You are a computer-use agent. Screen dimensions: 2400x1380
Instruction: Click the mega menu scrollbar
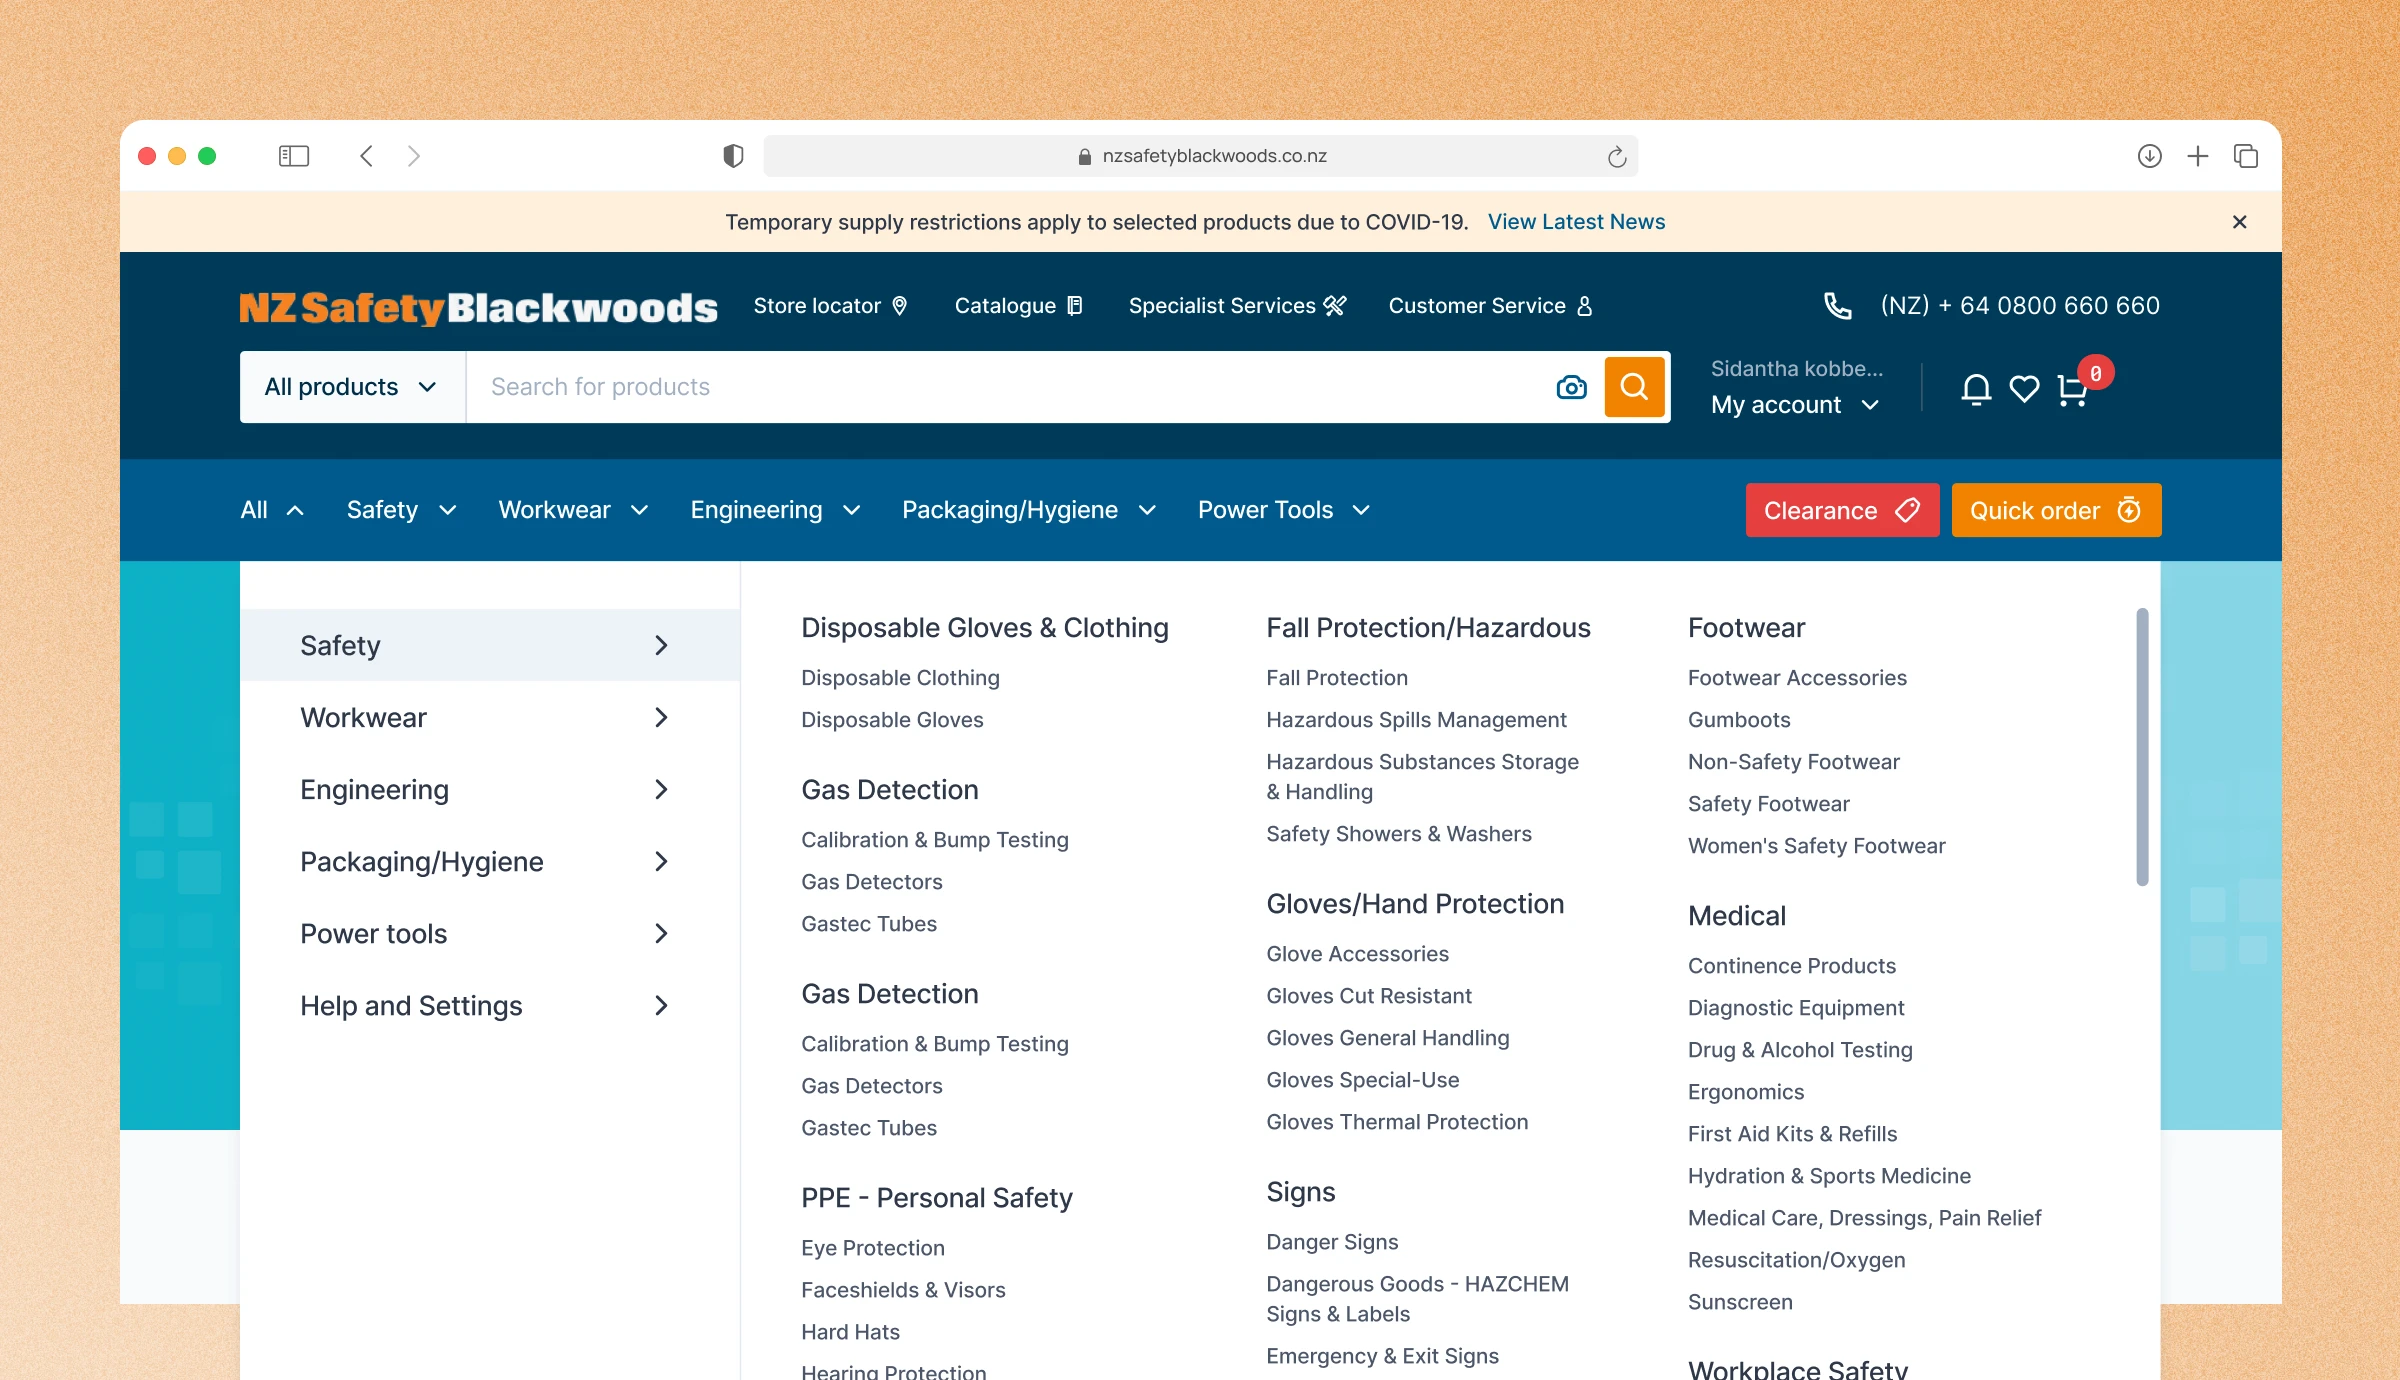(x=2142, y=747)
